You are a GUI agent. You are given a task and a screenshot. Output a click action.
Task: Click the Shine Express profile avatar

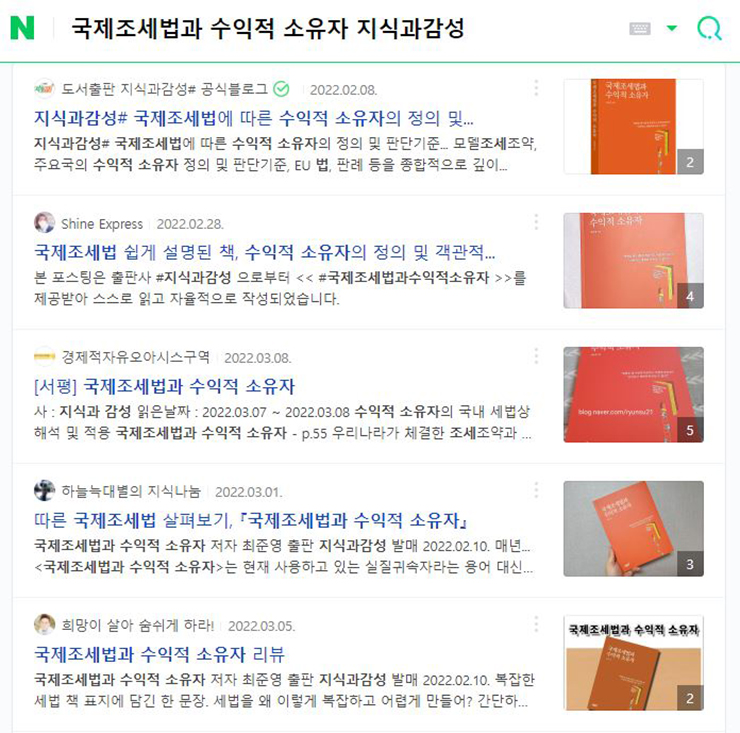44,223
